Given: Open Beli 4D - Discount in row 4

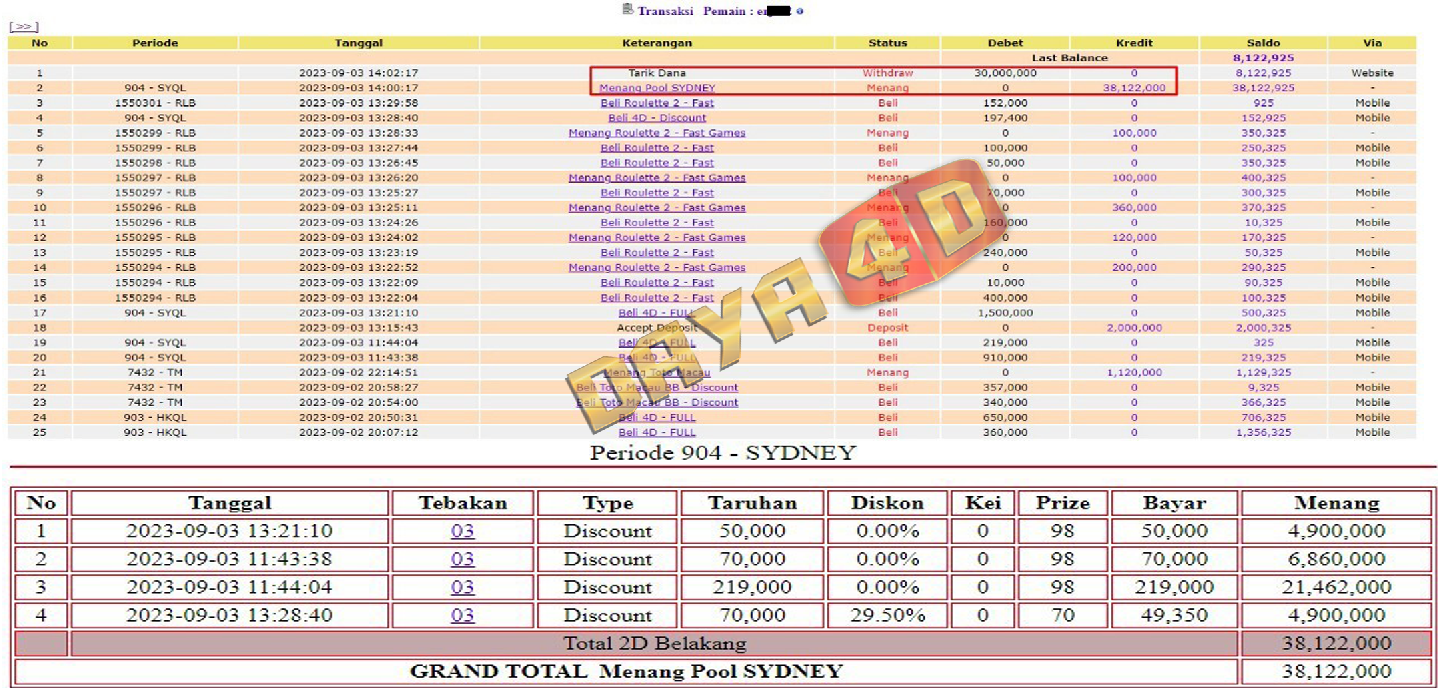Looking at the screenshot, I should (x=657, y=118).
